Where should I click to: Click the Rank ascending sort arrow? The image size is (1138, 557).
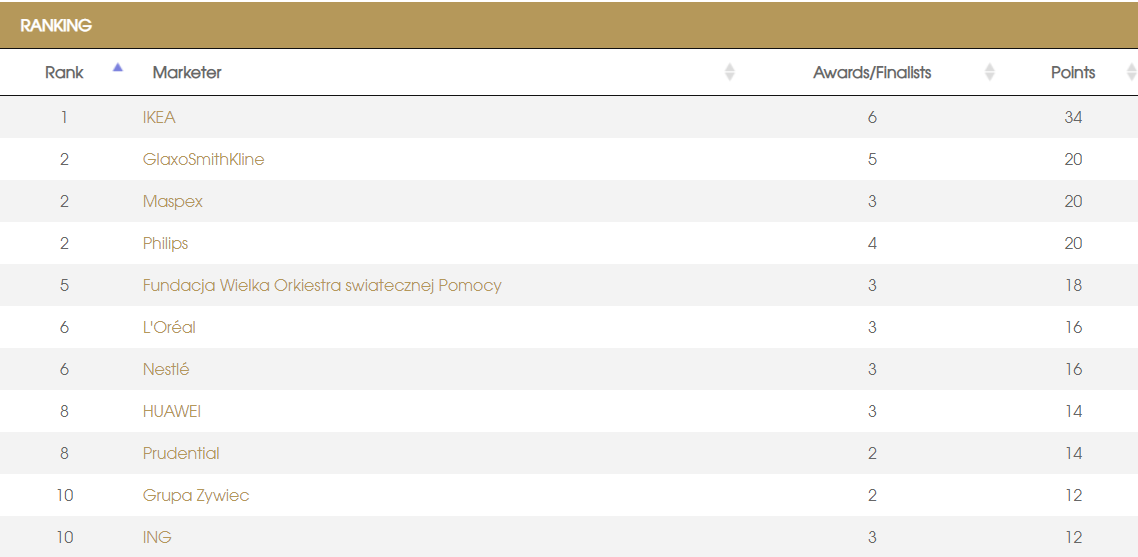click(118, 68)
